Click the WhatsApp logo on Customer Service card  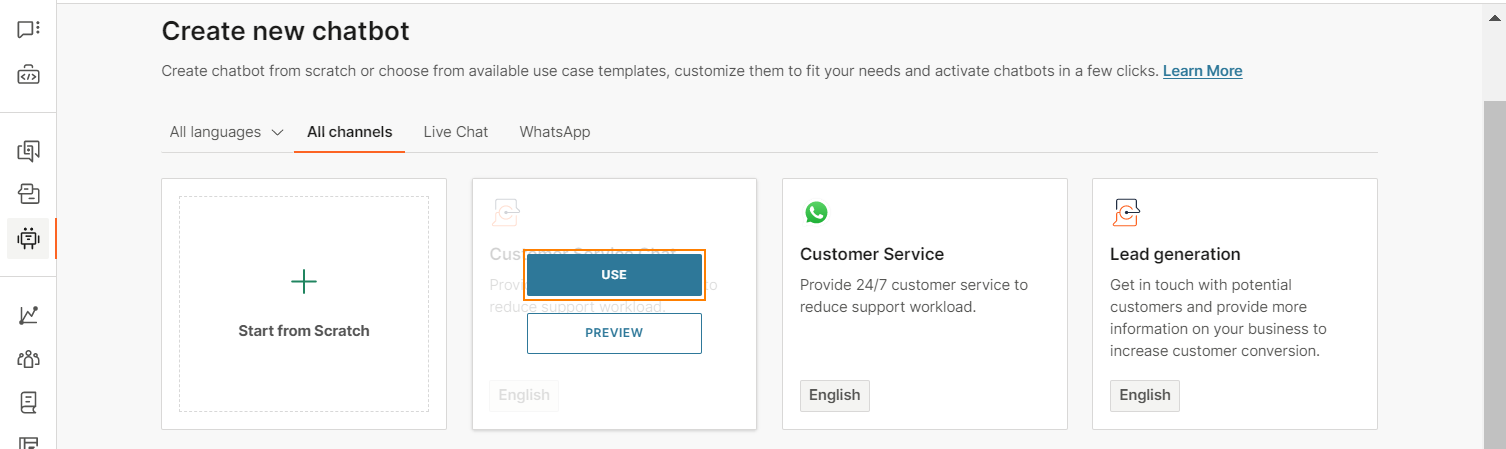[816, 212]
